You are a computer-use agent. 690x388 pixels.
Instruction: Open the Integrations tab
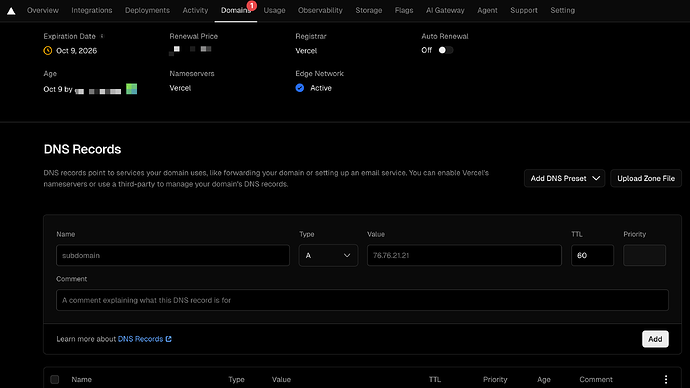[x=92, y=10]
